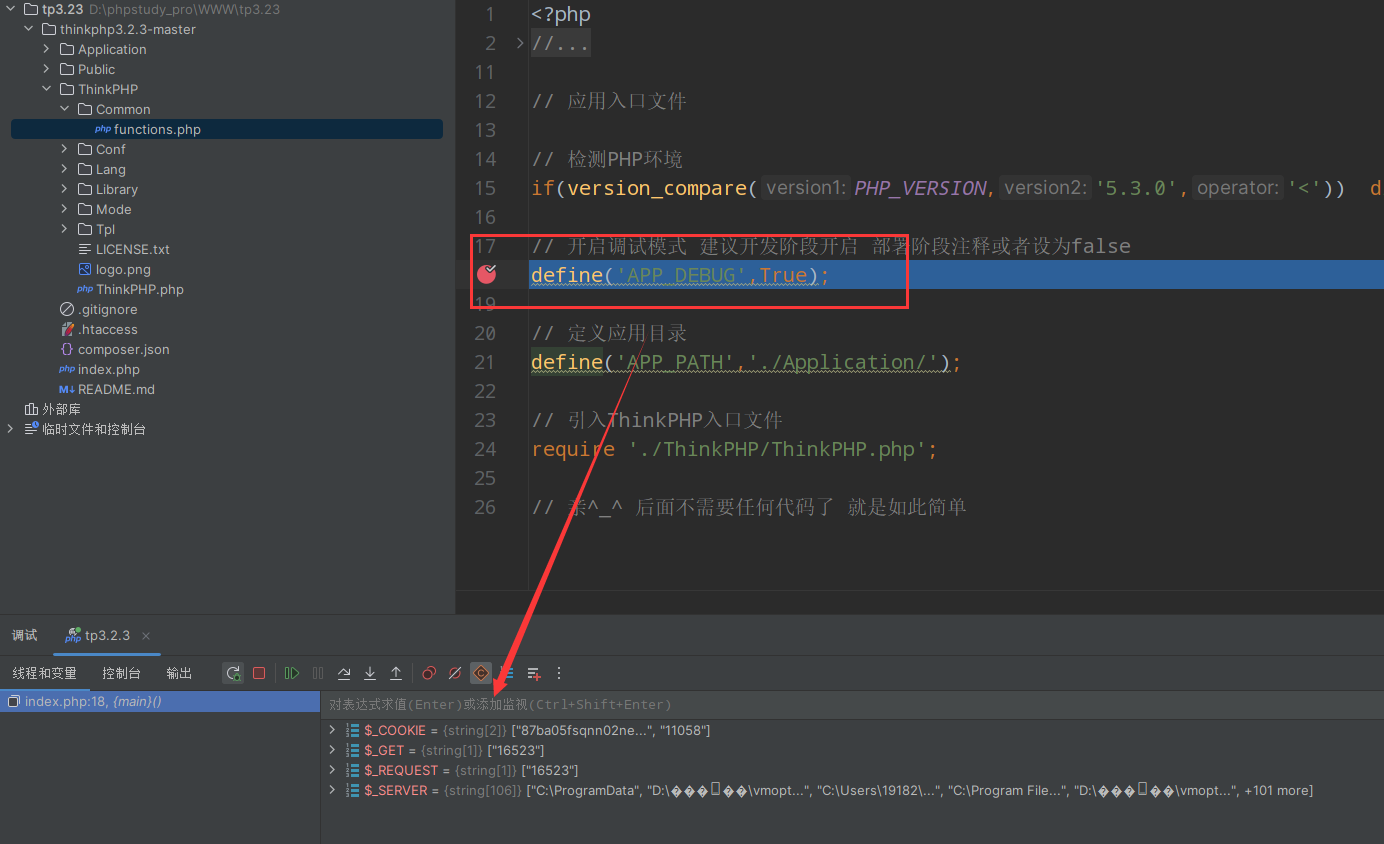Click the text file icon beside LICENSE.txt

(x=86, y=249)
